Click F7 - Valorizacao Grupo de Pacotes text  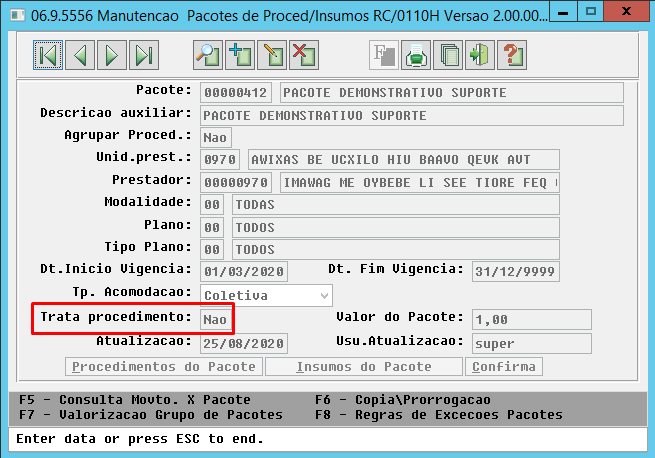point(151,415)
